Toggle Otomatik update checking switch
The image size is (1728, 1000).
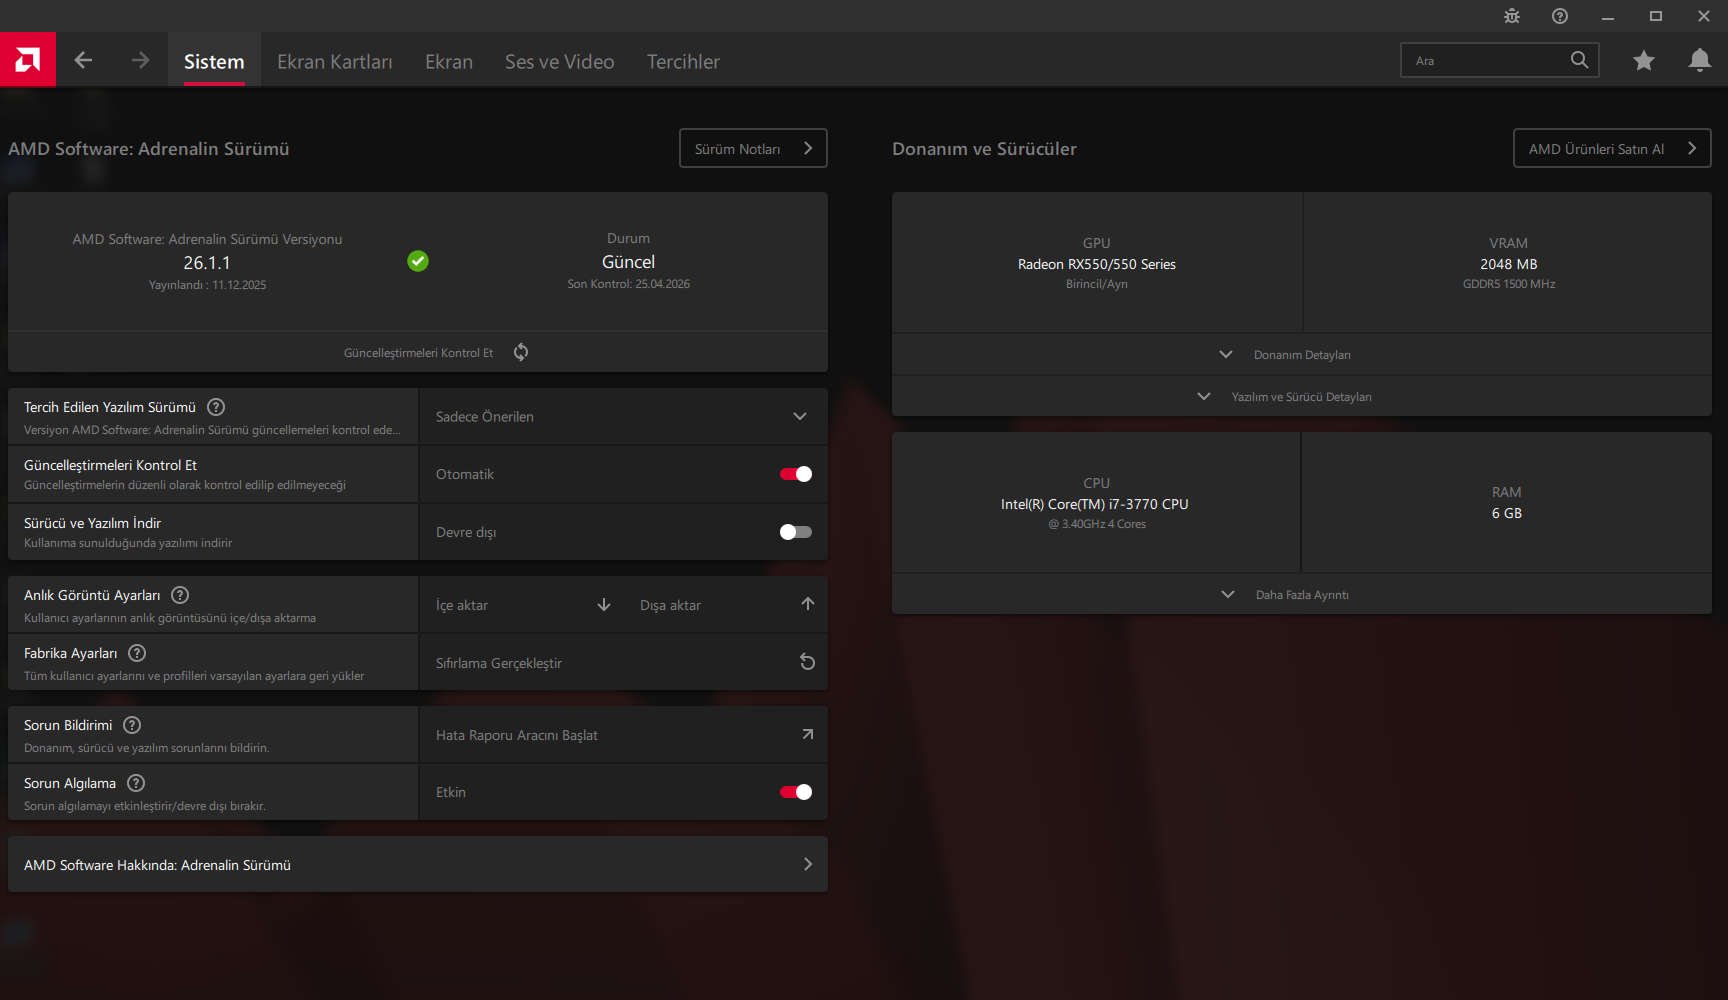click(x=796, y=474)
